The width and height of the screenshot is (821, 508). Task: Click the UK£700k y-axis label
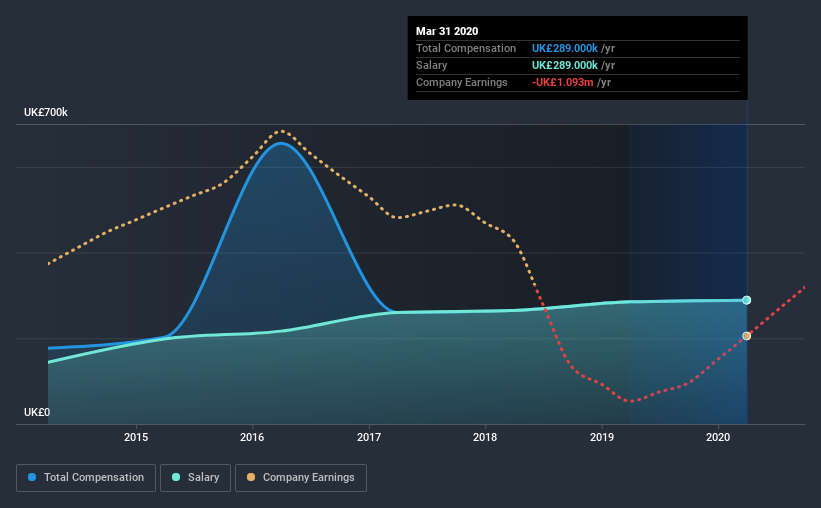tap(46, 112)
